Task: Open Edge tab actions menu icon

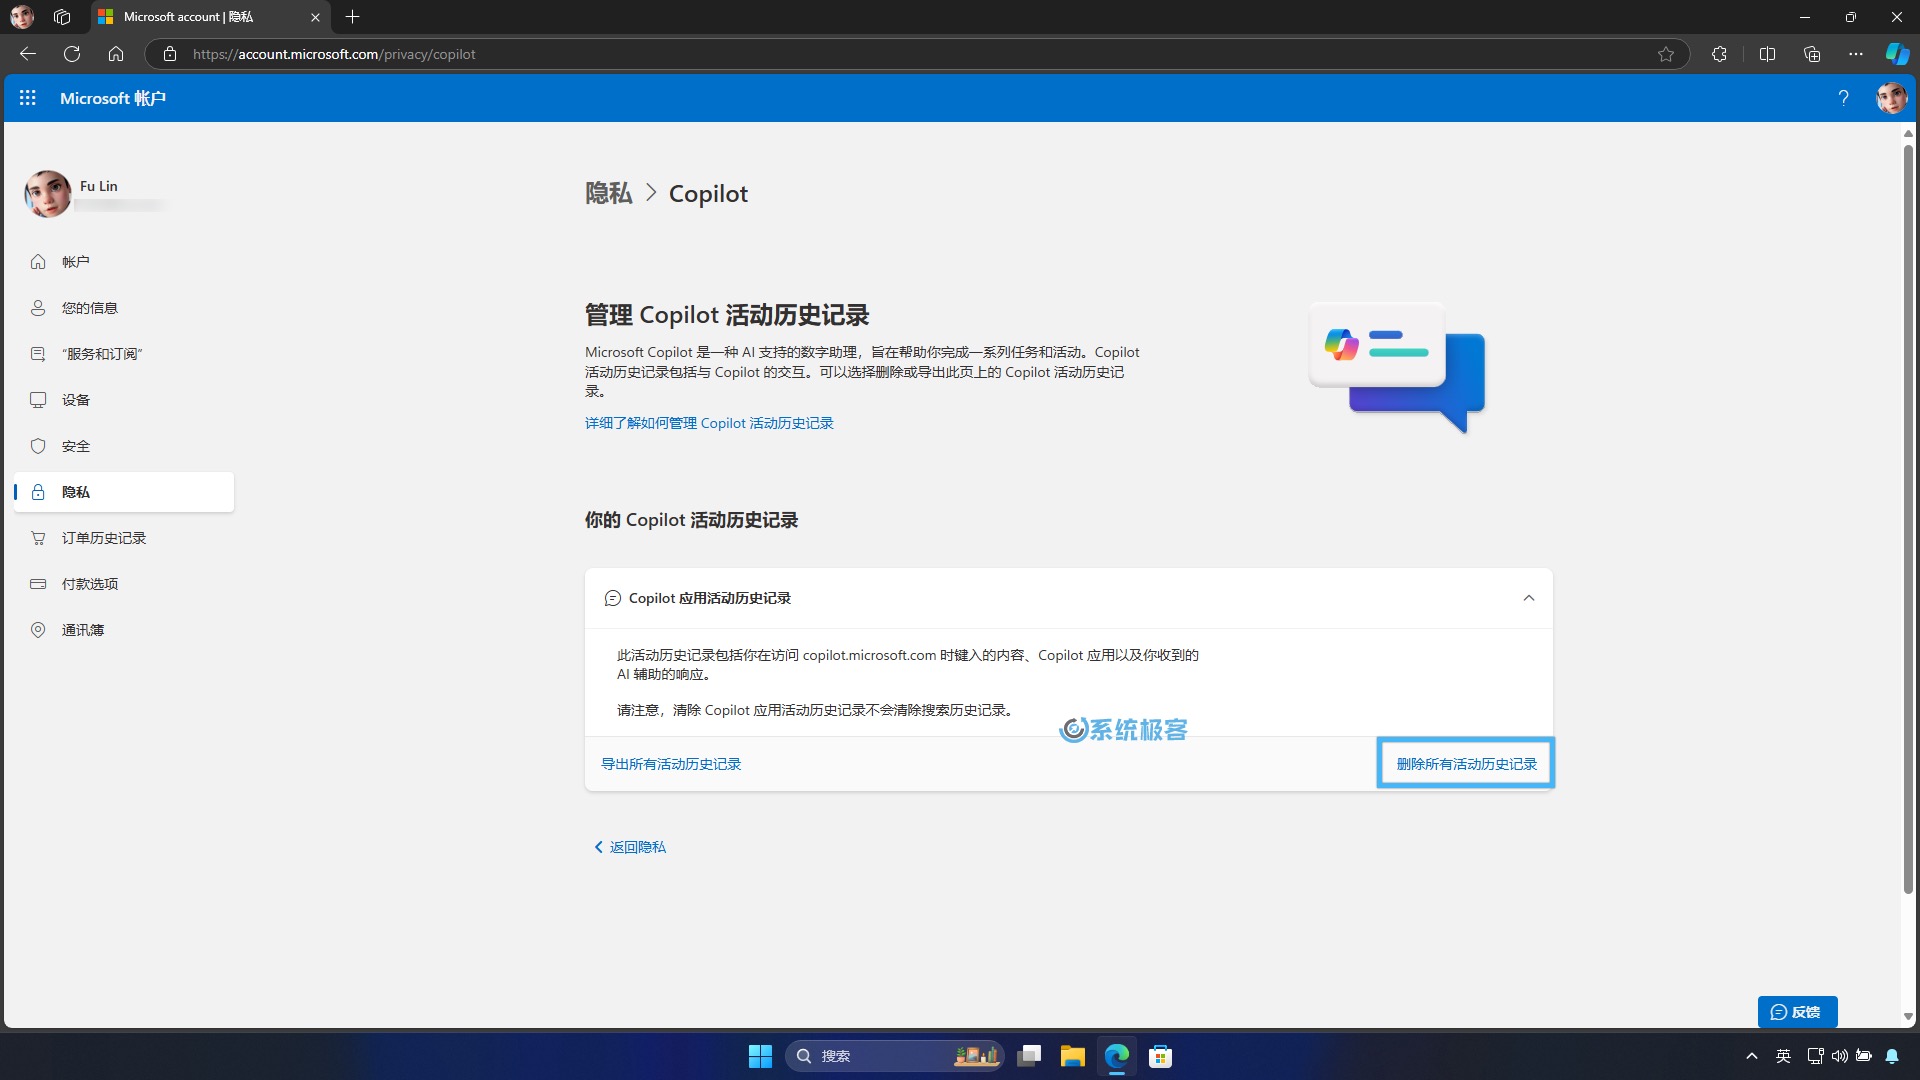Action: point(62,17)
